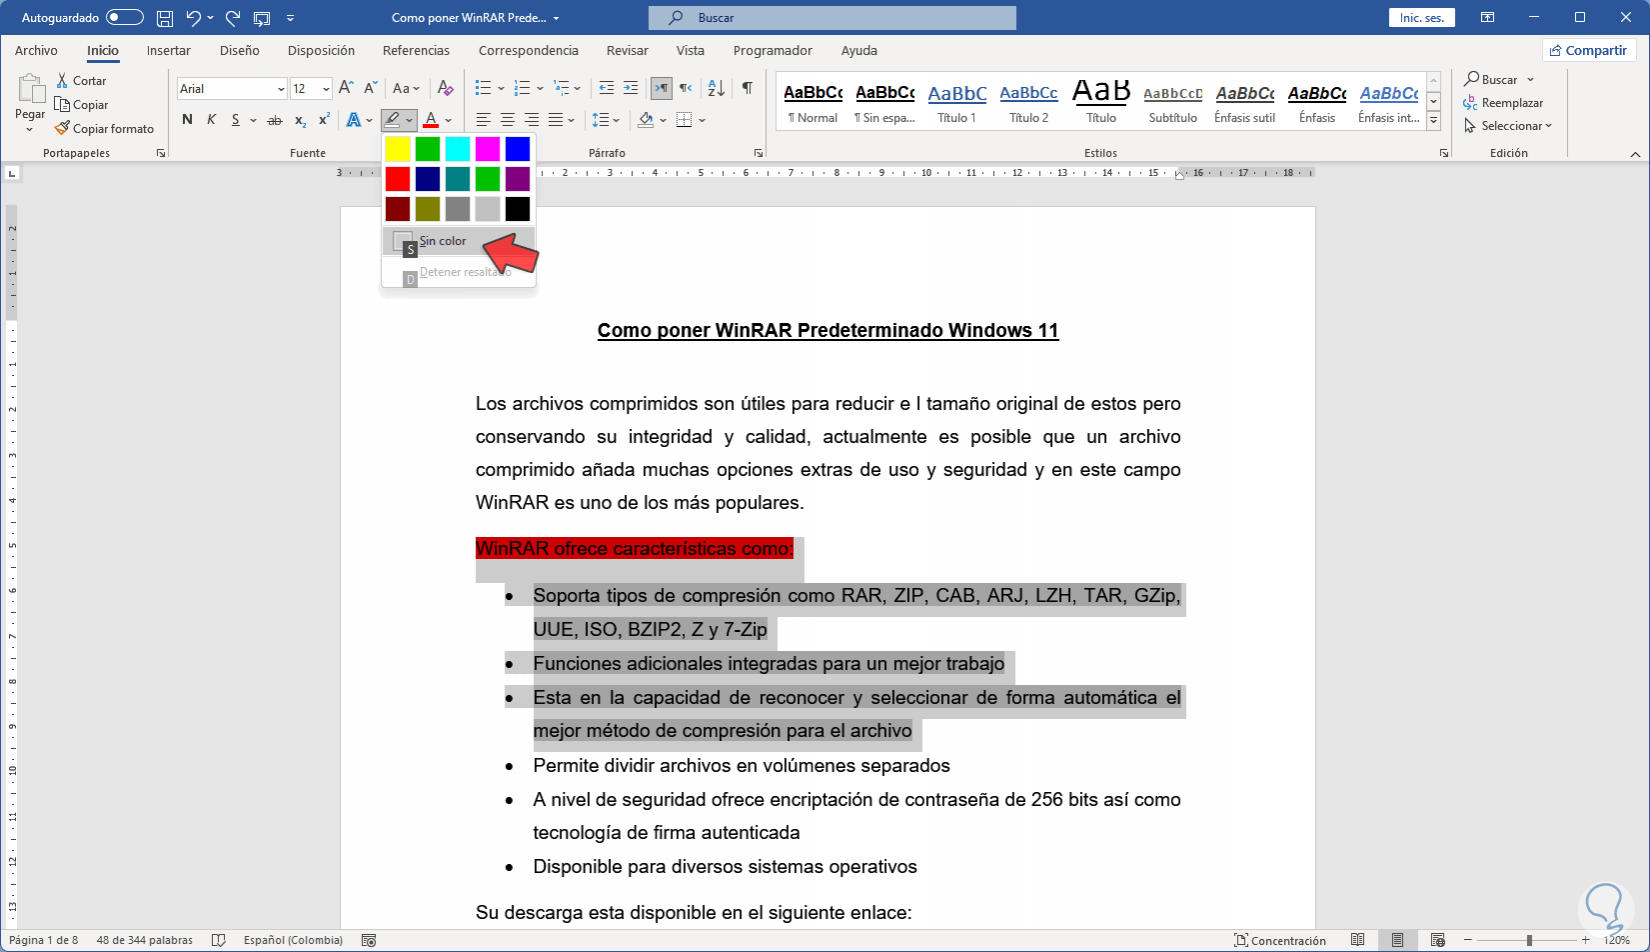Apply superscript formatting
Image resolution: width=1650 pixels, height=952 pixels.
pos(324,120)
